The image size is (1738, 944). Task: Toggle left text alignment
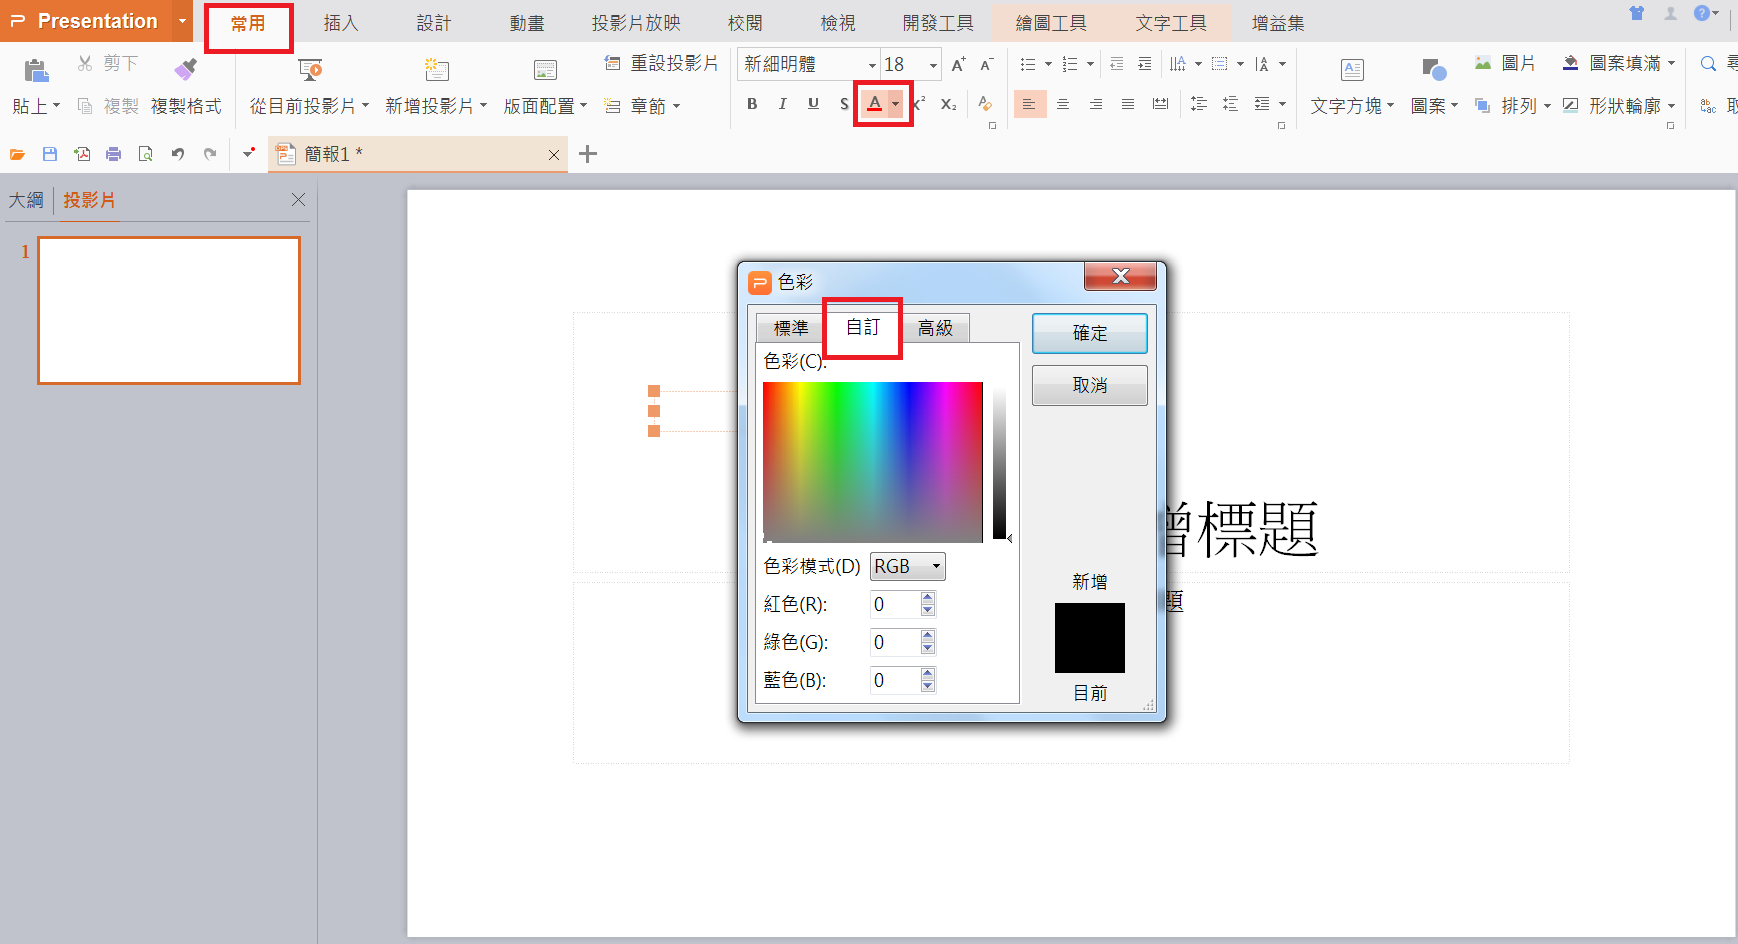(1029, 104)
